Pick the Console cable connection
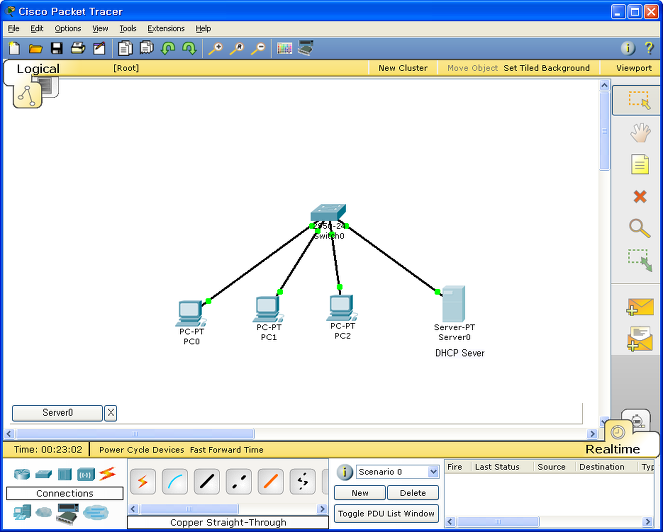663x532 pixels. tap(175, 482)
